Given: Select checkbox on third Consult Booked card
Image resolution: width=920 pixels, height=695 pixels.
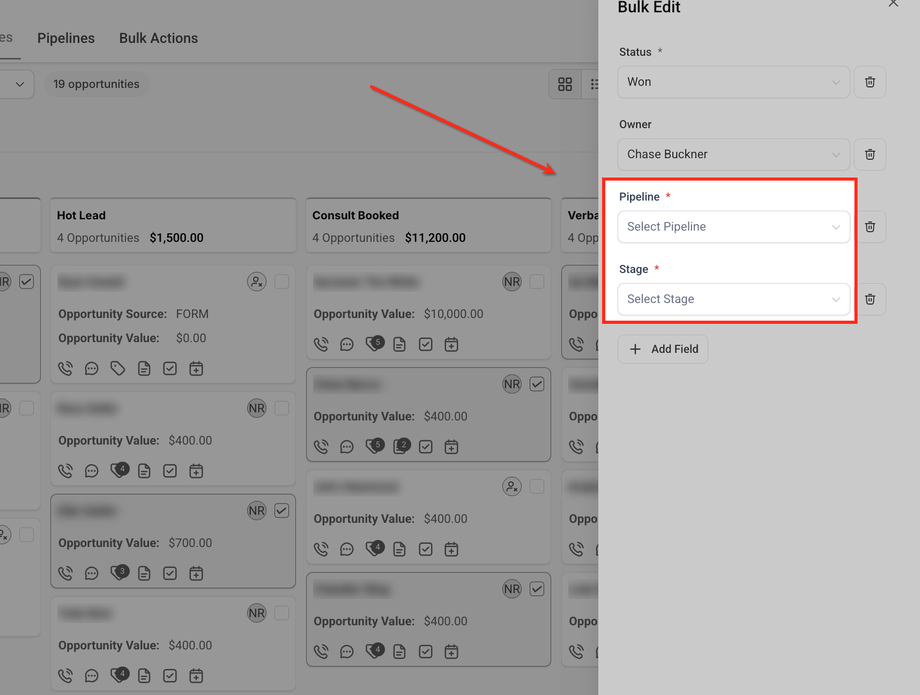Looking at the screenshot, I should point(537,486).
